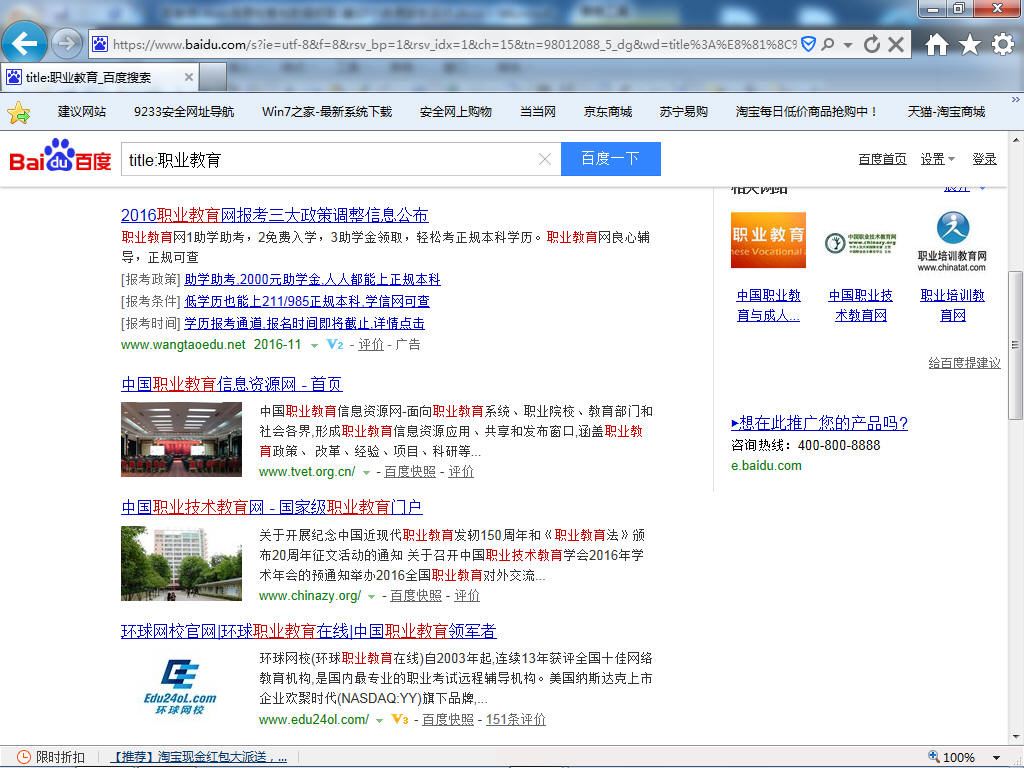Expand the dropdown arrow after www.edu24ol.com
Image resolution: width=1024 pixels, height=768 pixels.
coord(379,720)
